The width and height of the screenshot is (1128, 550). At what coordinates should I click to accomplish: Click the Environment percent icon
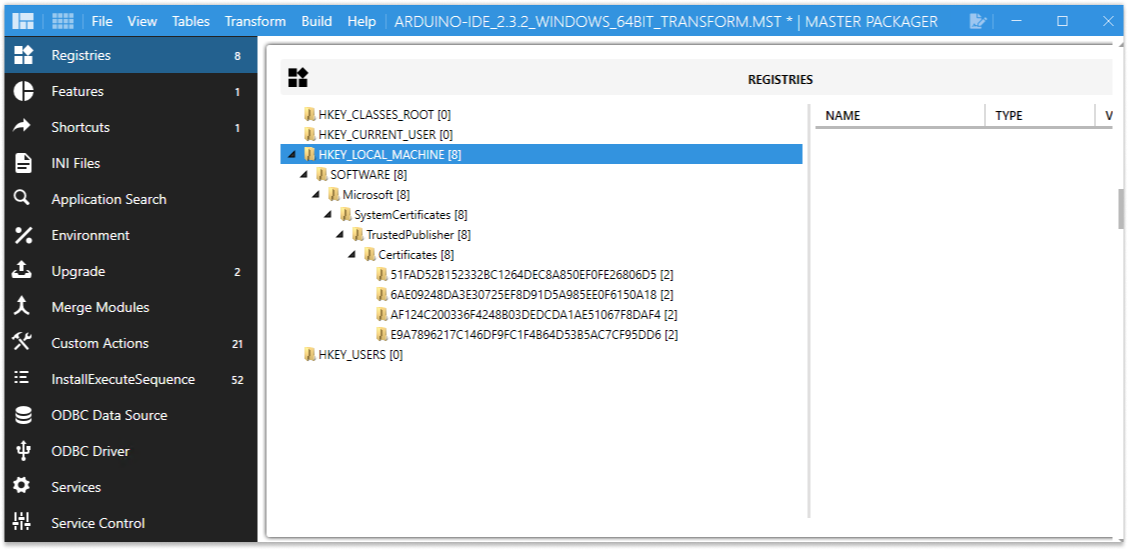click(x=23, y=235)
